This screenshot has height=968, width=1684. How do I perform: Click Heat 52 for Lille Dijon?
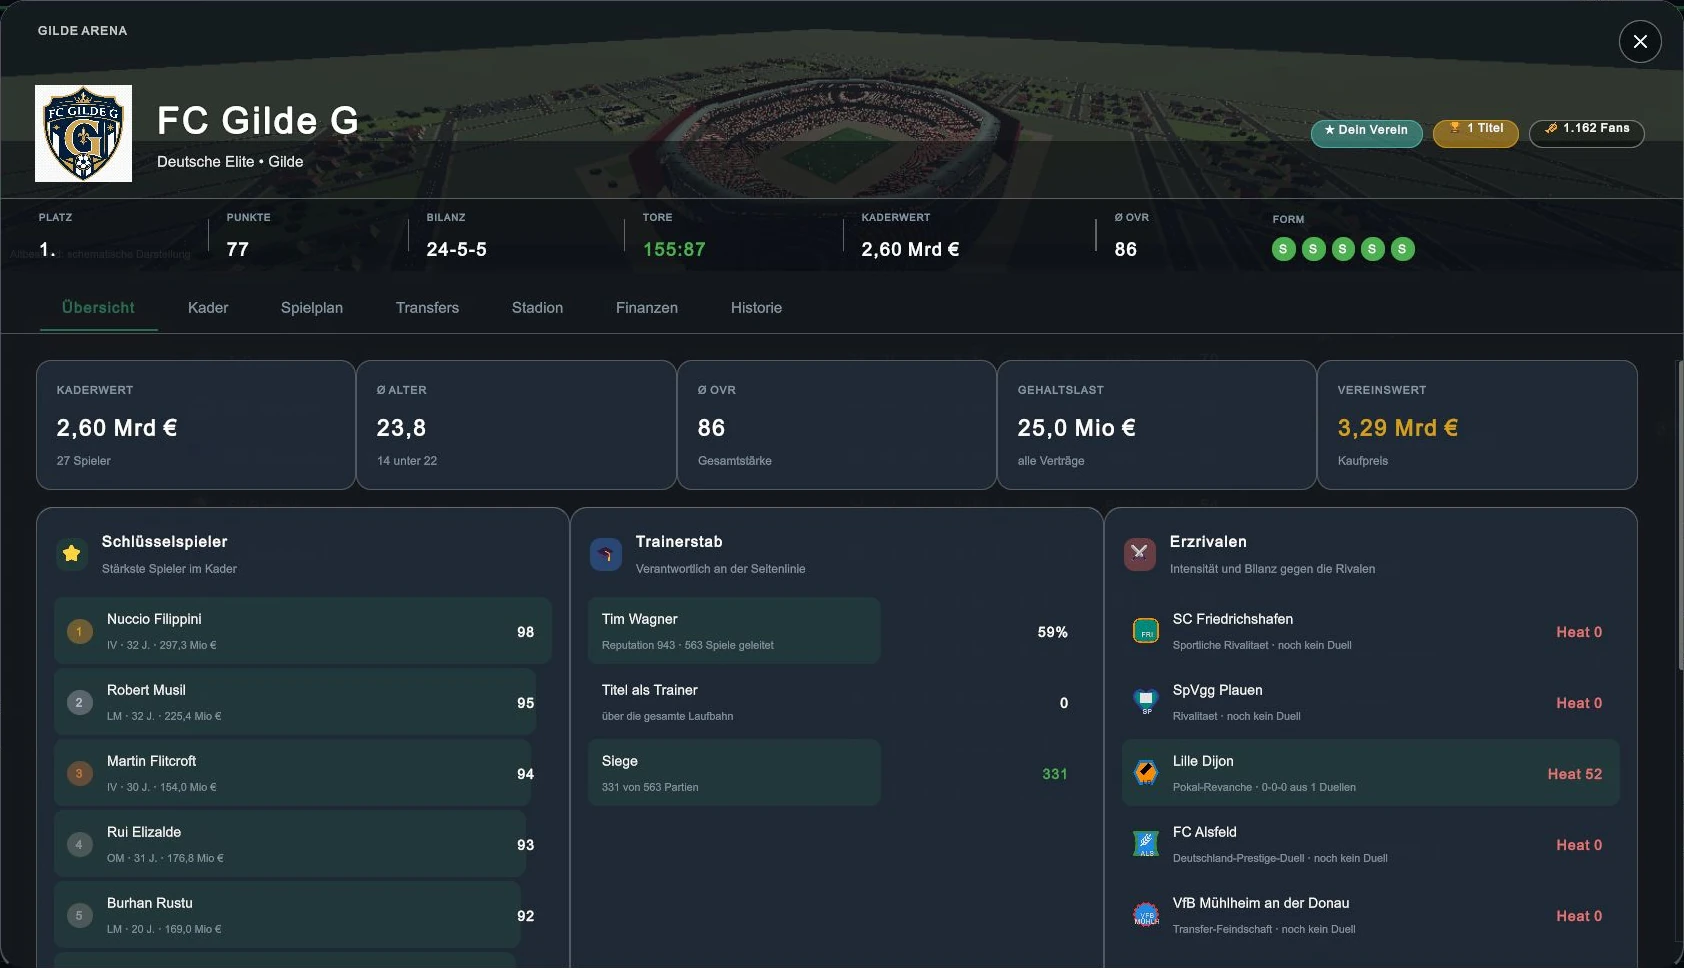1575,774
